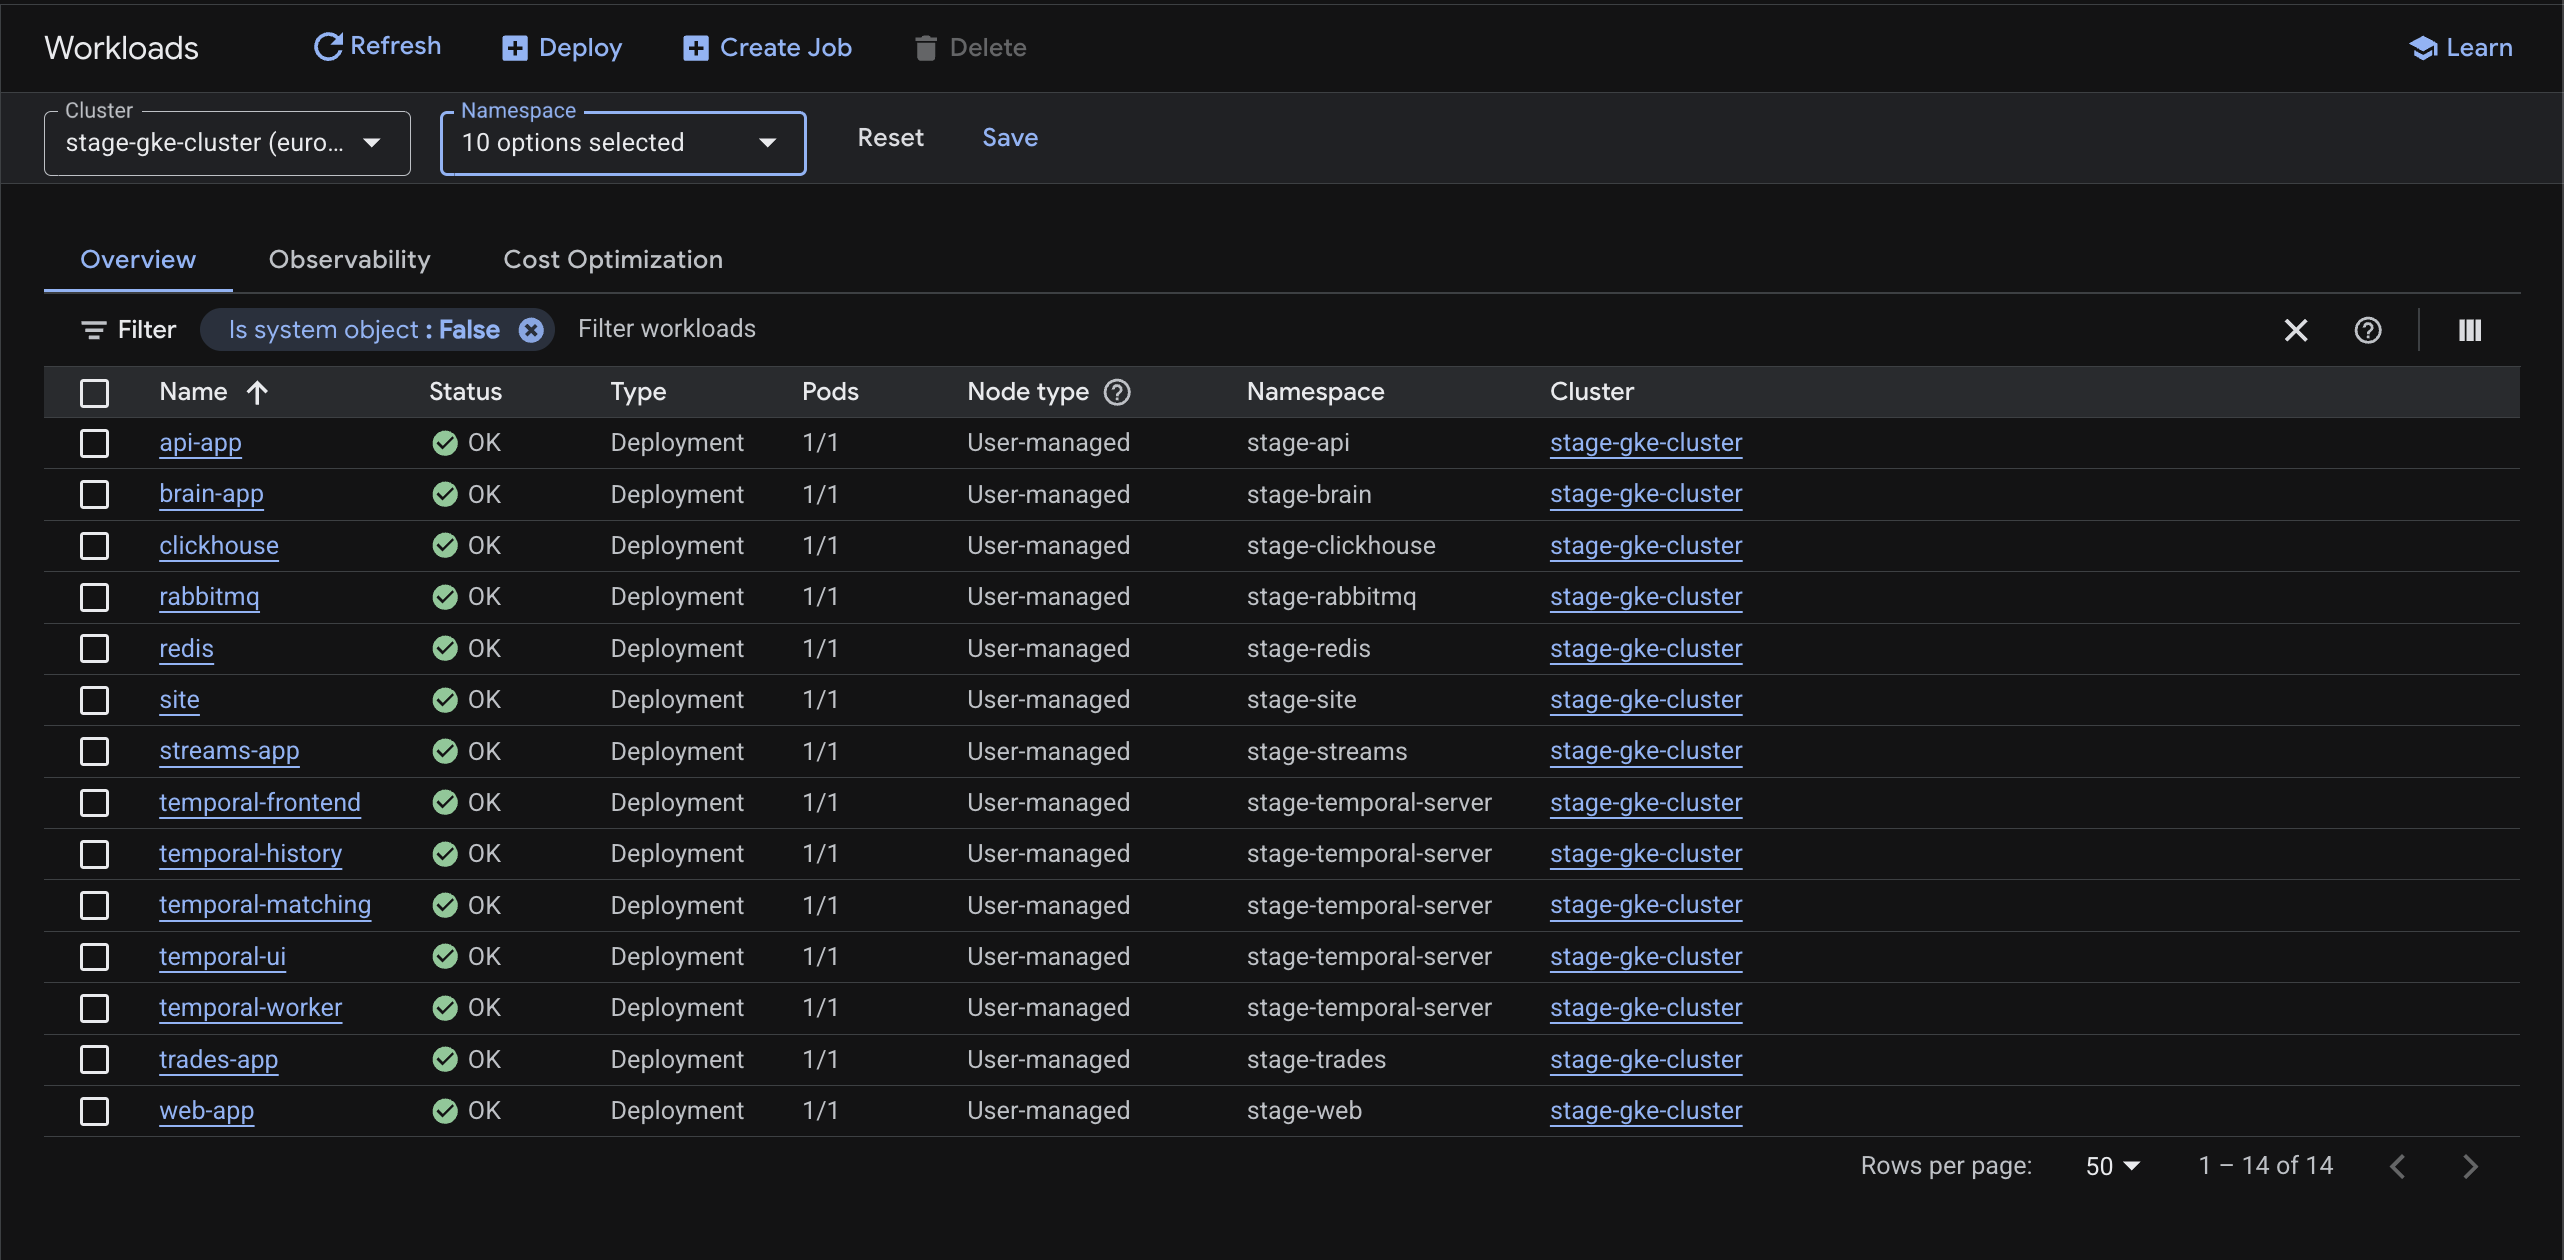Click the Save button
This screenshot has width=2564, height=1260.
(1009, 138)
